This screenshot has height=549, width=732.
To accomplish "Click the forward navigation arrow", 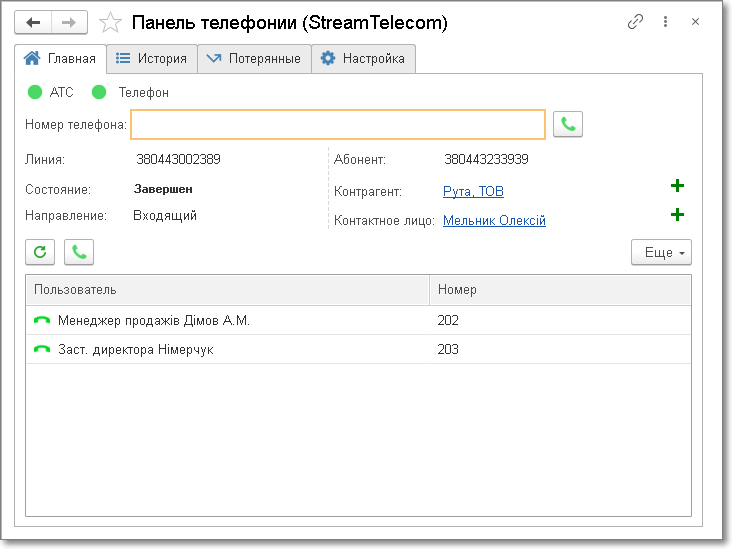I will 69,22.
